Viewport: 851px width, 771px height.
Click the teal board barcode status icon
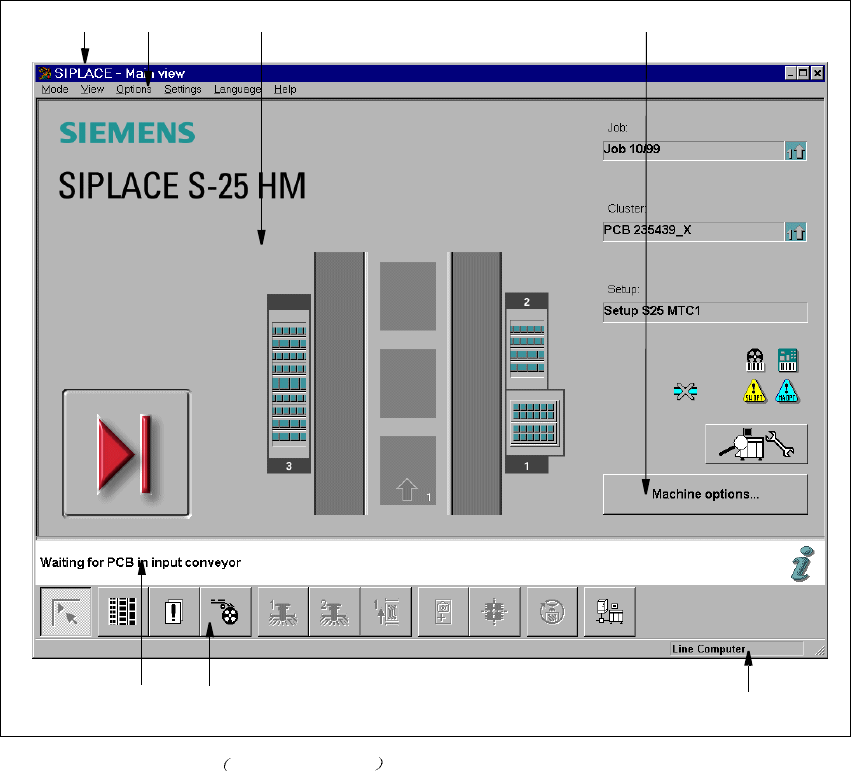pos(788,360)
